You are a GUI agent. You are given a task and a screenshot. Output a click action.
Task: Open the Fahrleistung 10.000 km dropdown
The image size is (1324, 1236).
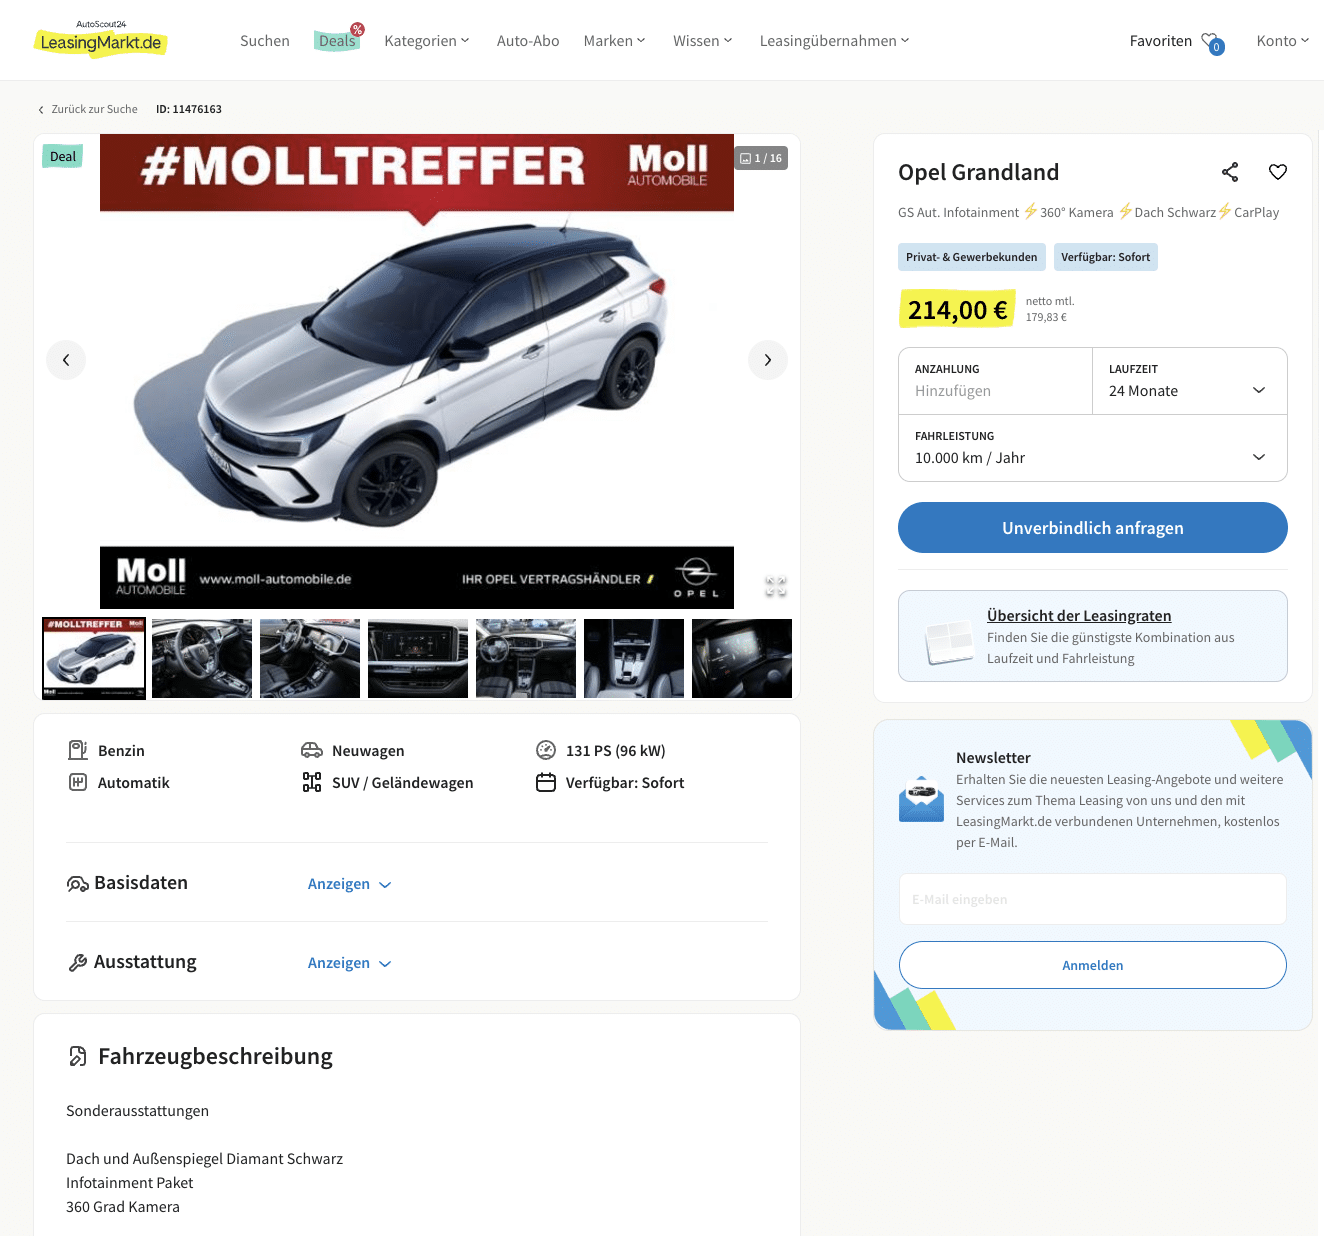click(1093, 448)
